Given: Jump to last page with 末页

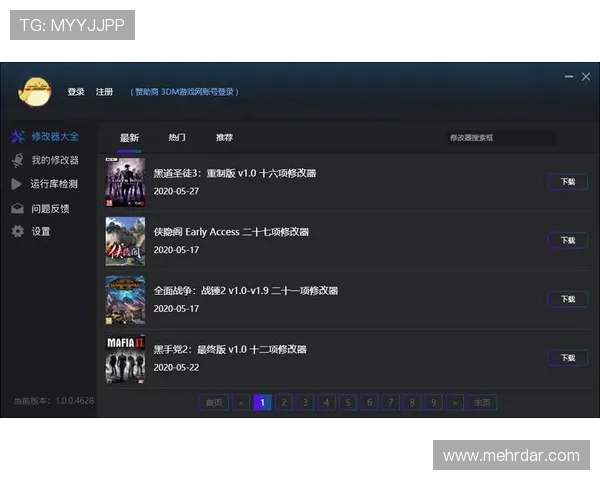Looking at the screenshot, I should [482, 403].
